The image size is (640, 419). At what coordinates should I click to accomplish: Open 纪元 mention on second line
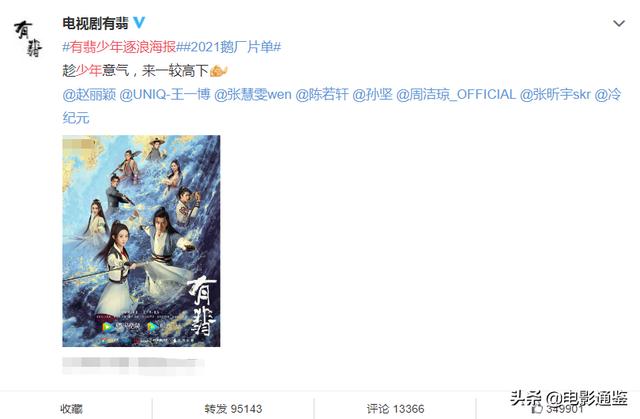point(76,118)
